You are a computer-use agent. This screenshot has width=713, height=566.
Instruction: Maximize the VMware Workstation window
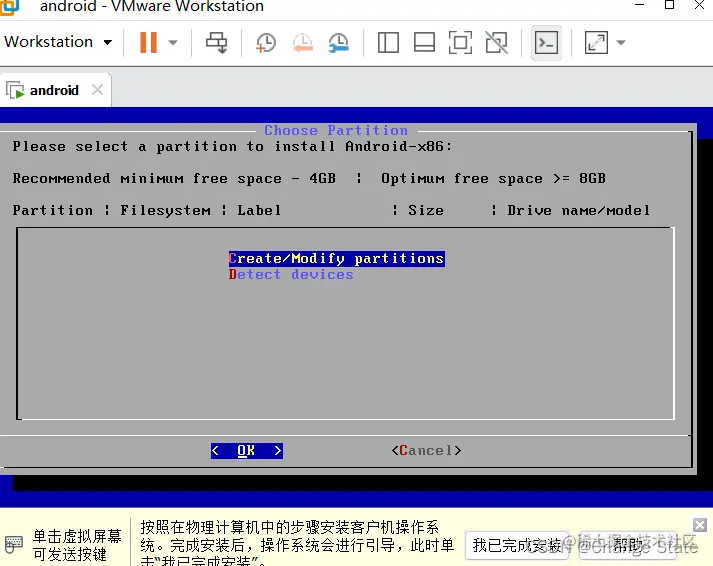[x=669, y=5]
